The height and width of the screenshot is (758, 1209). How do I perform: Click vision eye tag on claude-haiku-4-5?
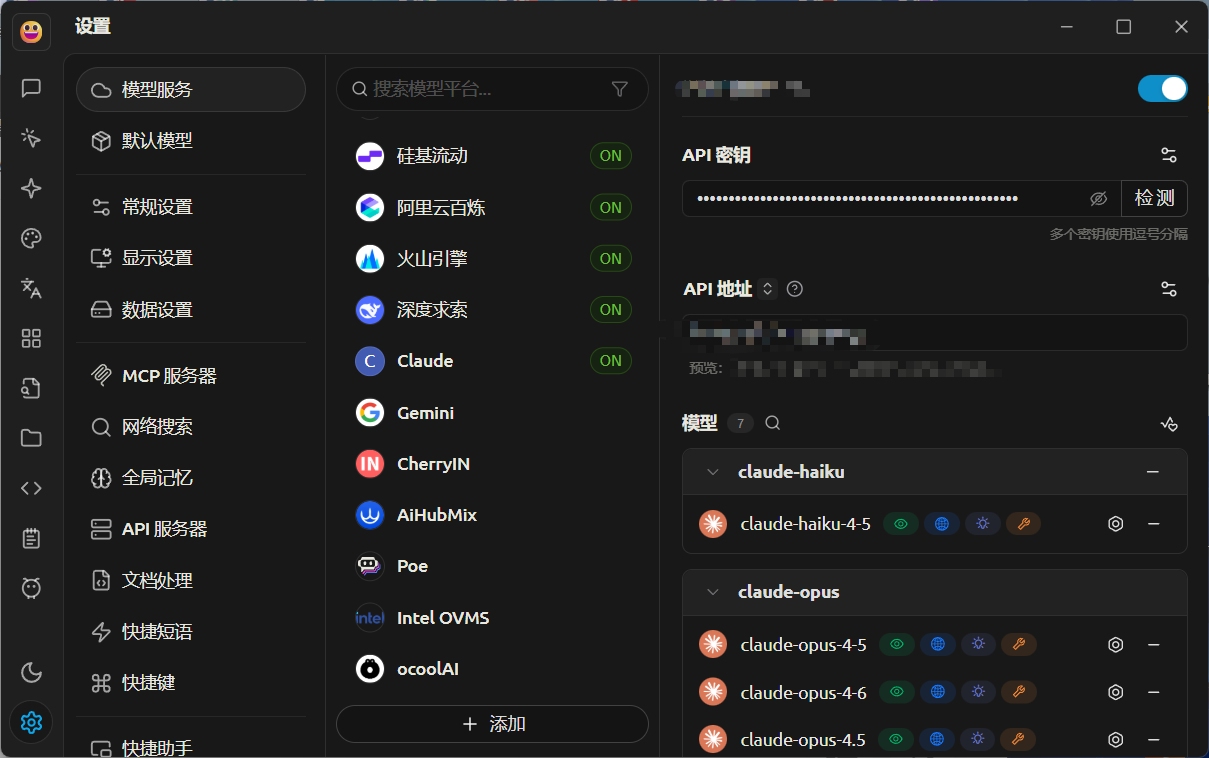click(x=901, y=523)
